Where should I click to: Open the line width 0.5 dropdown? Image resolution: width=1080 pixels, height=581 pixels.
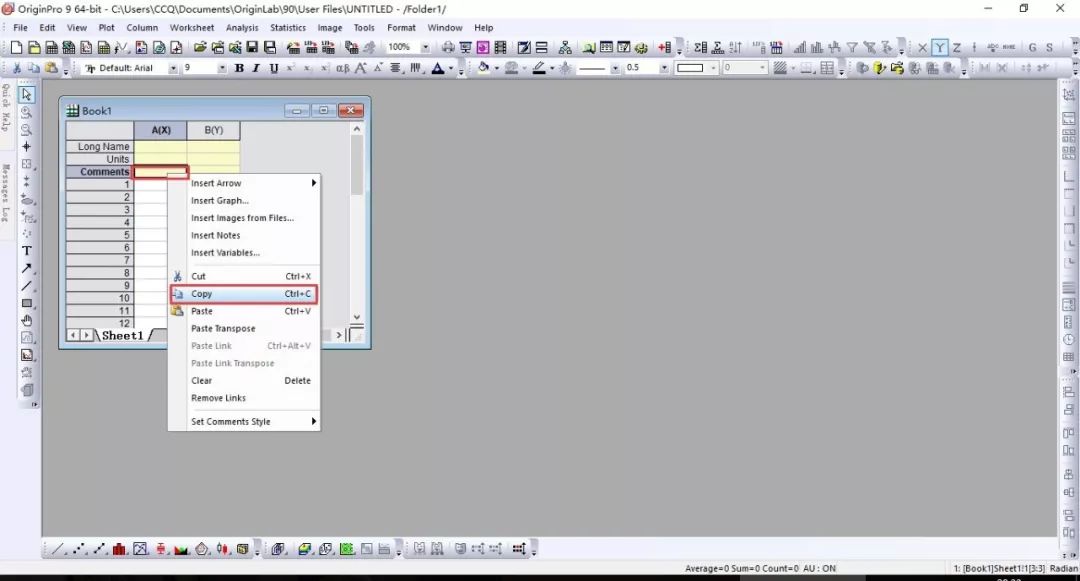[x=664, y=67]
